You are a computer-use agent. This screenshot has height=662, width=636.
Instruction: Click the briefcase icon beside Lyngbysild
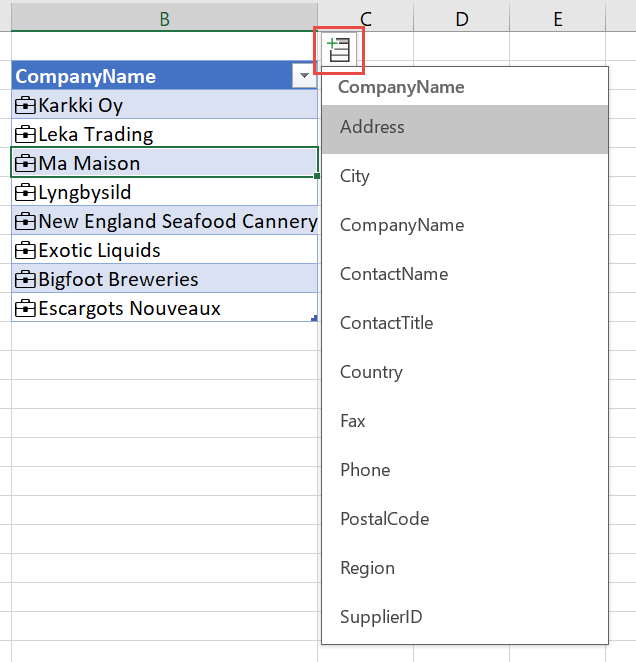25,193
